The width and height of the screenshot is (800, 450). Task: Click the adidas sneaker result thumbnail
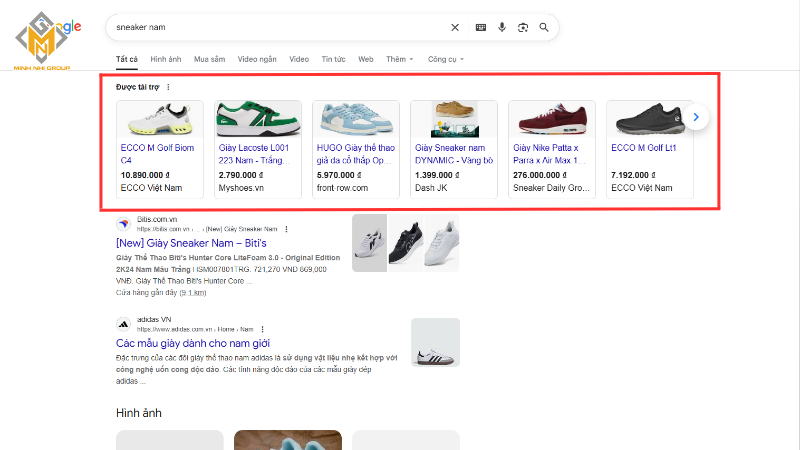[x=435, y=342]
